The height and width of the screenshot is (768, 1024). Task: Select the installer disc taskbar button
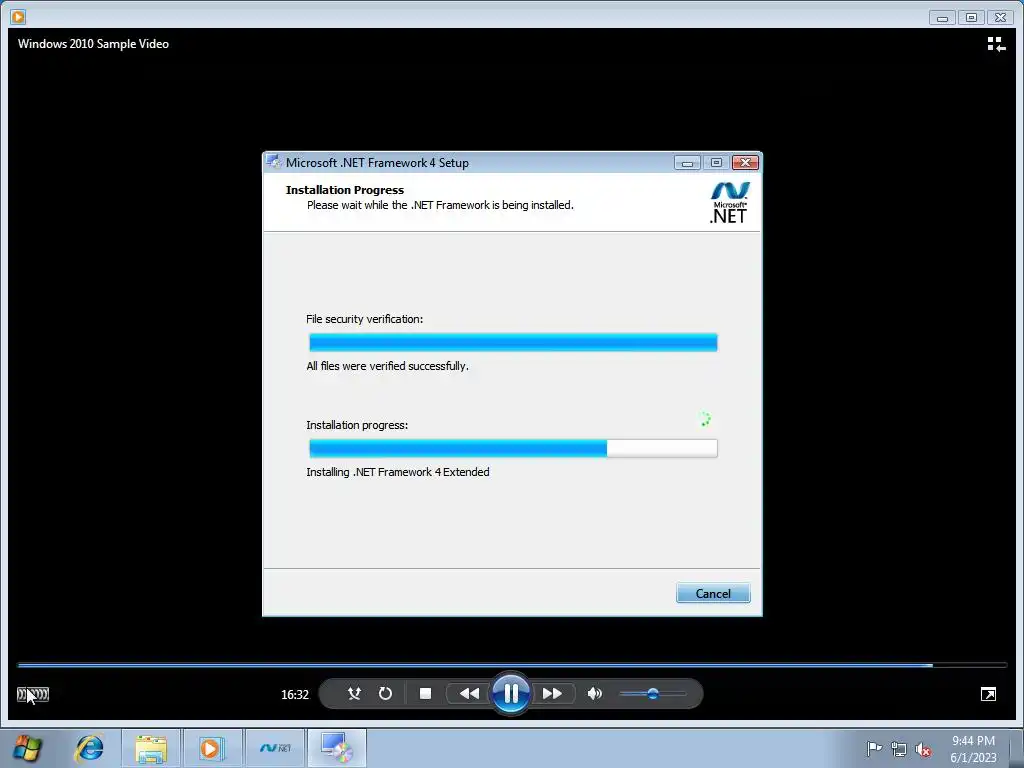pyautogui.click(x=337, y=748)
